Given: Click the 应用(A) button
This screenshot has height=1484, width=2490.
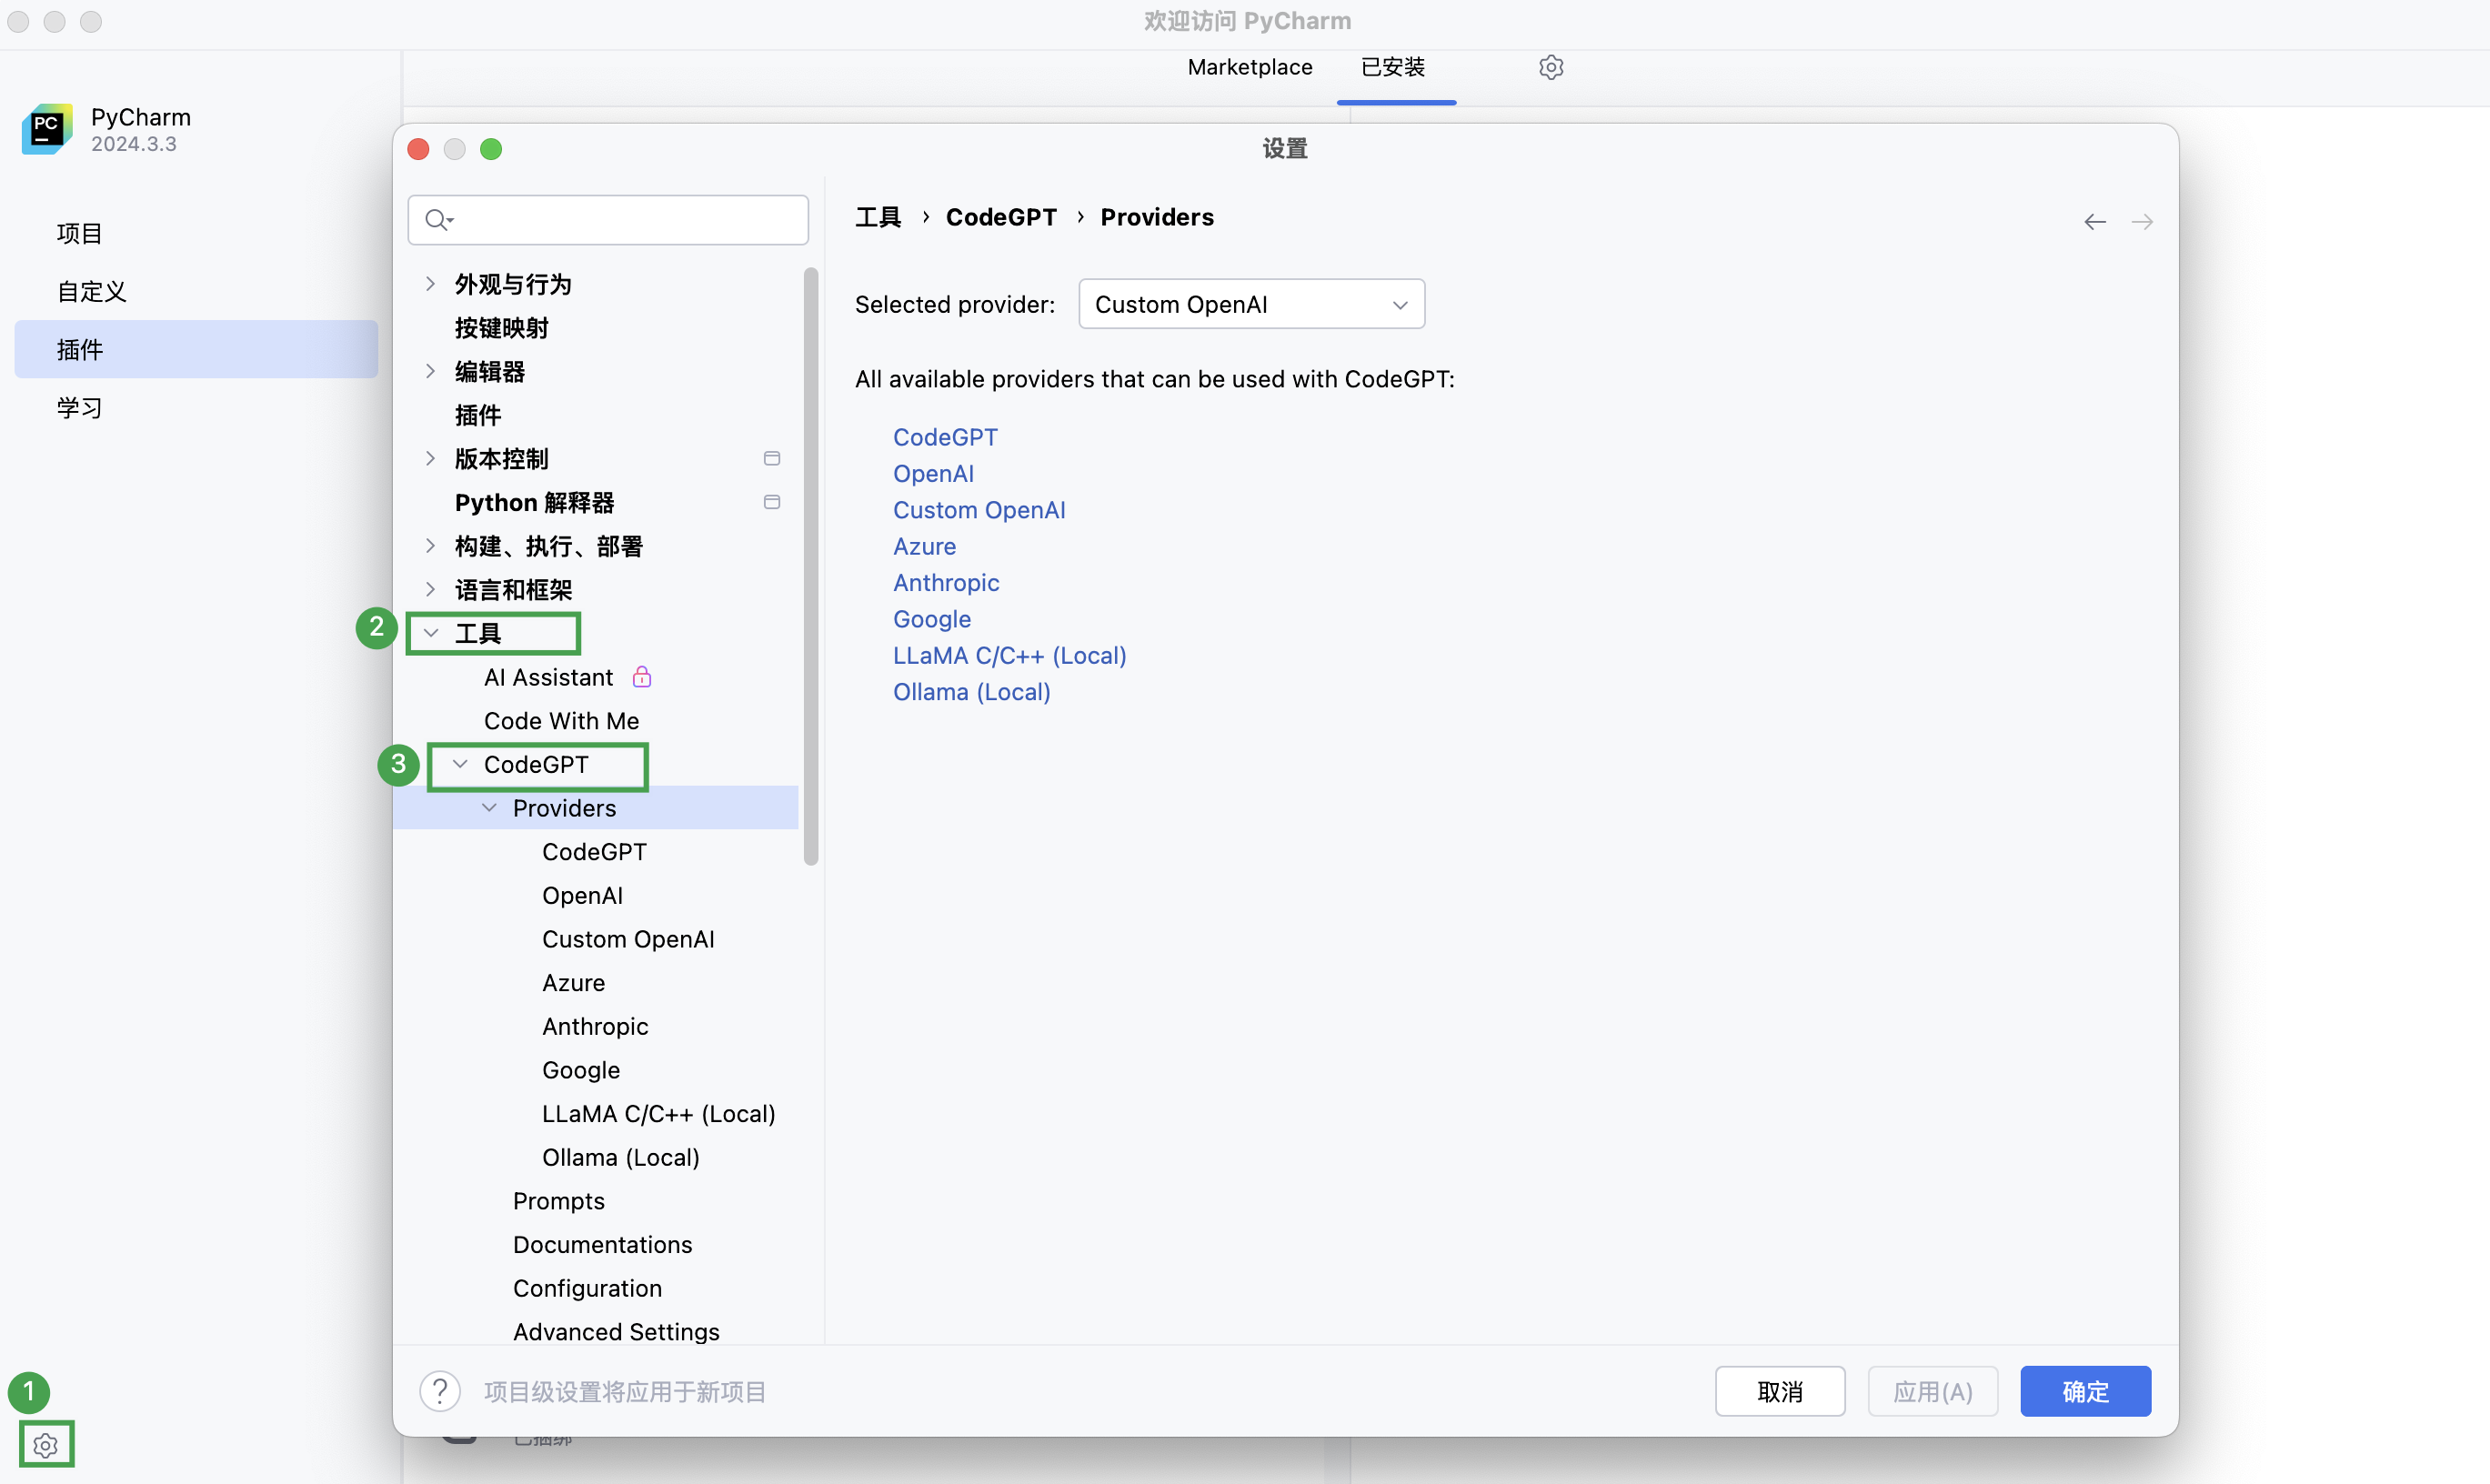Looking at the screenshot, I should point(1933,1391).
